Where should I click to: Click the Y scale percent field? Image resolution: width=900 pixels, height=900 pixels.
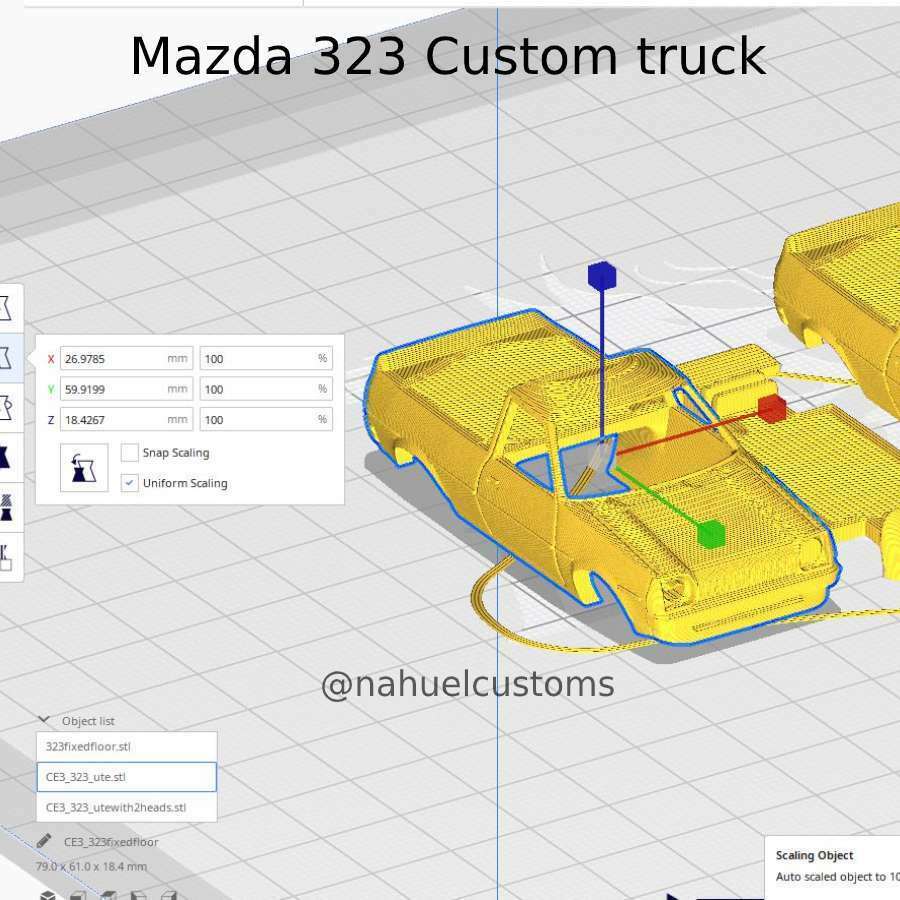[266, 389]
